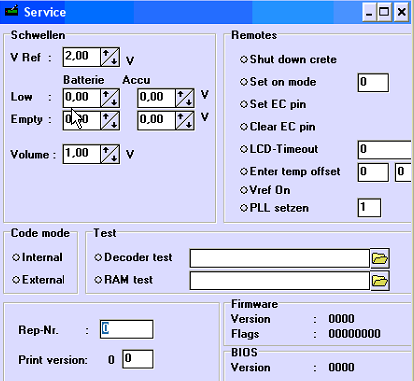Screen dimensions: 414x381
Task: Click Accu Empty value field
Action: click(156, 120)
